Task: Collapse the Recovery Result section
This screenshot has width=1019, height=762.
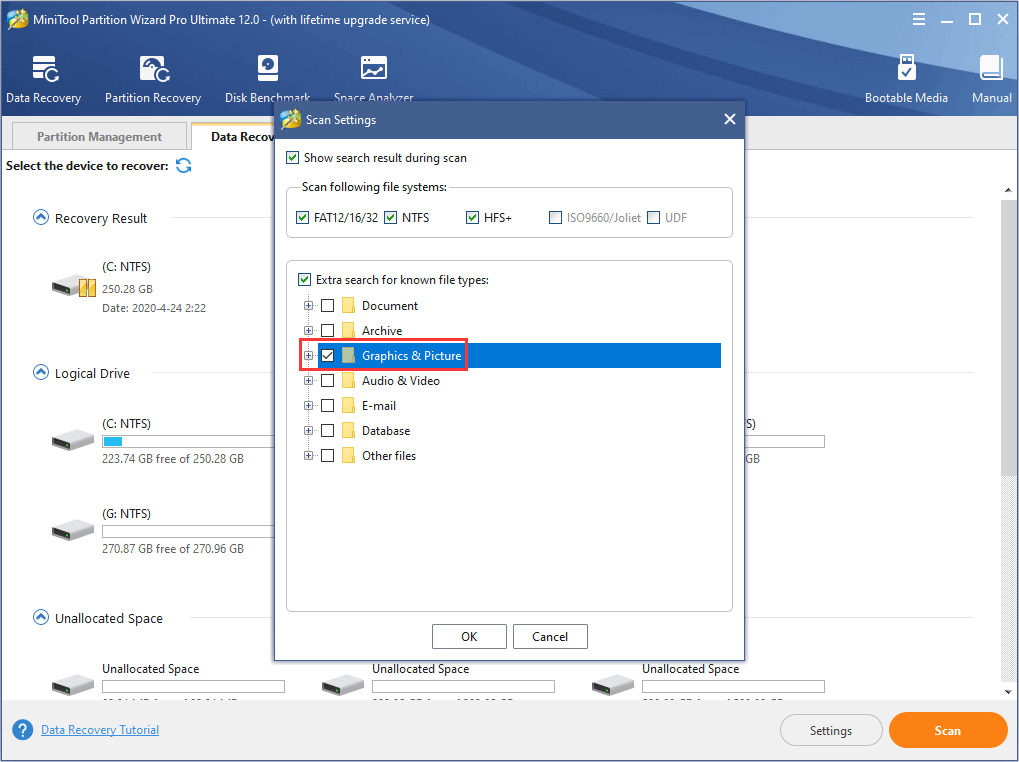Action: pos(41,218)
